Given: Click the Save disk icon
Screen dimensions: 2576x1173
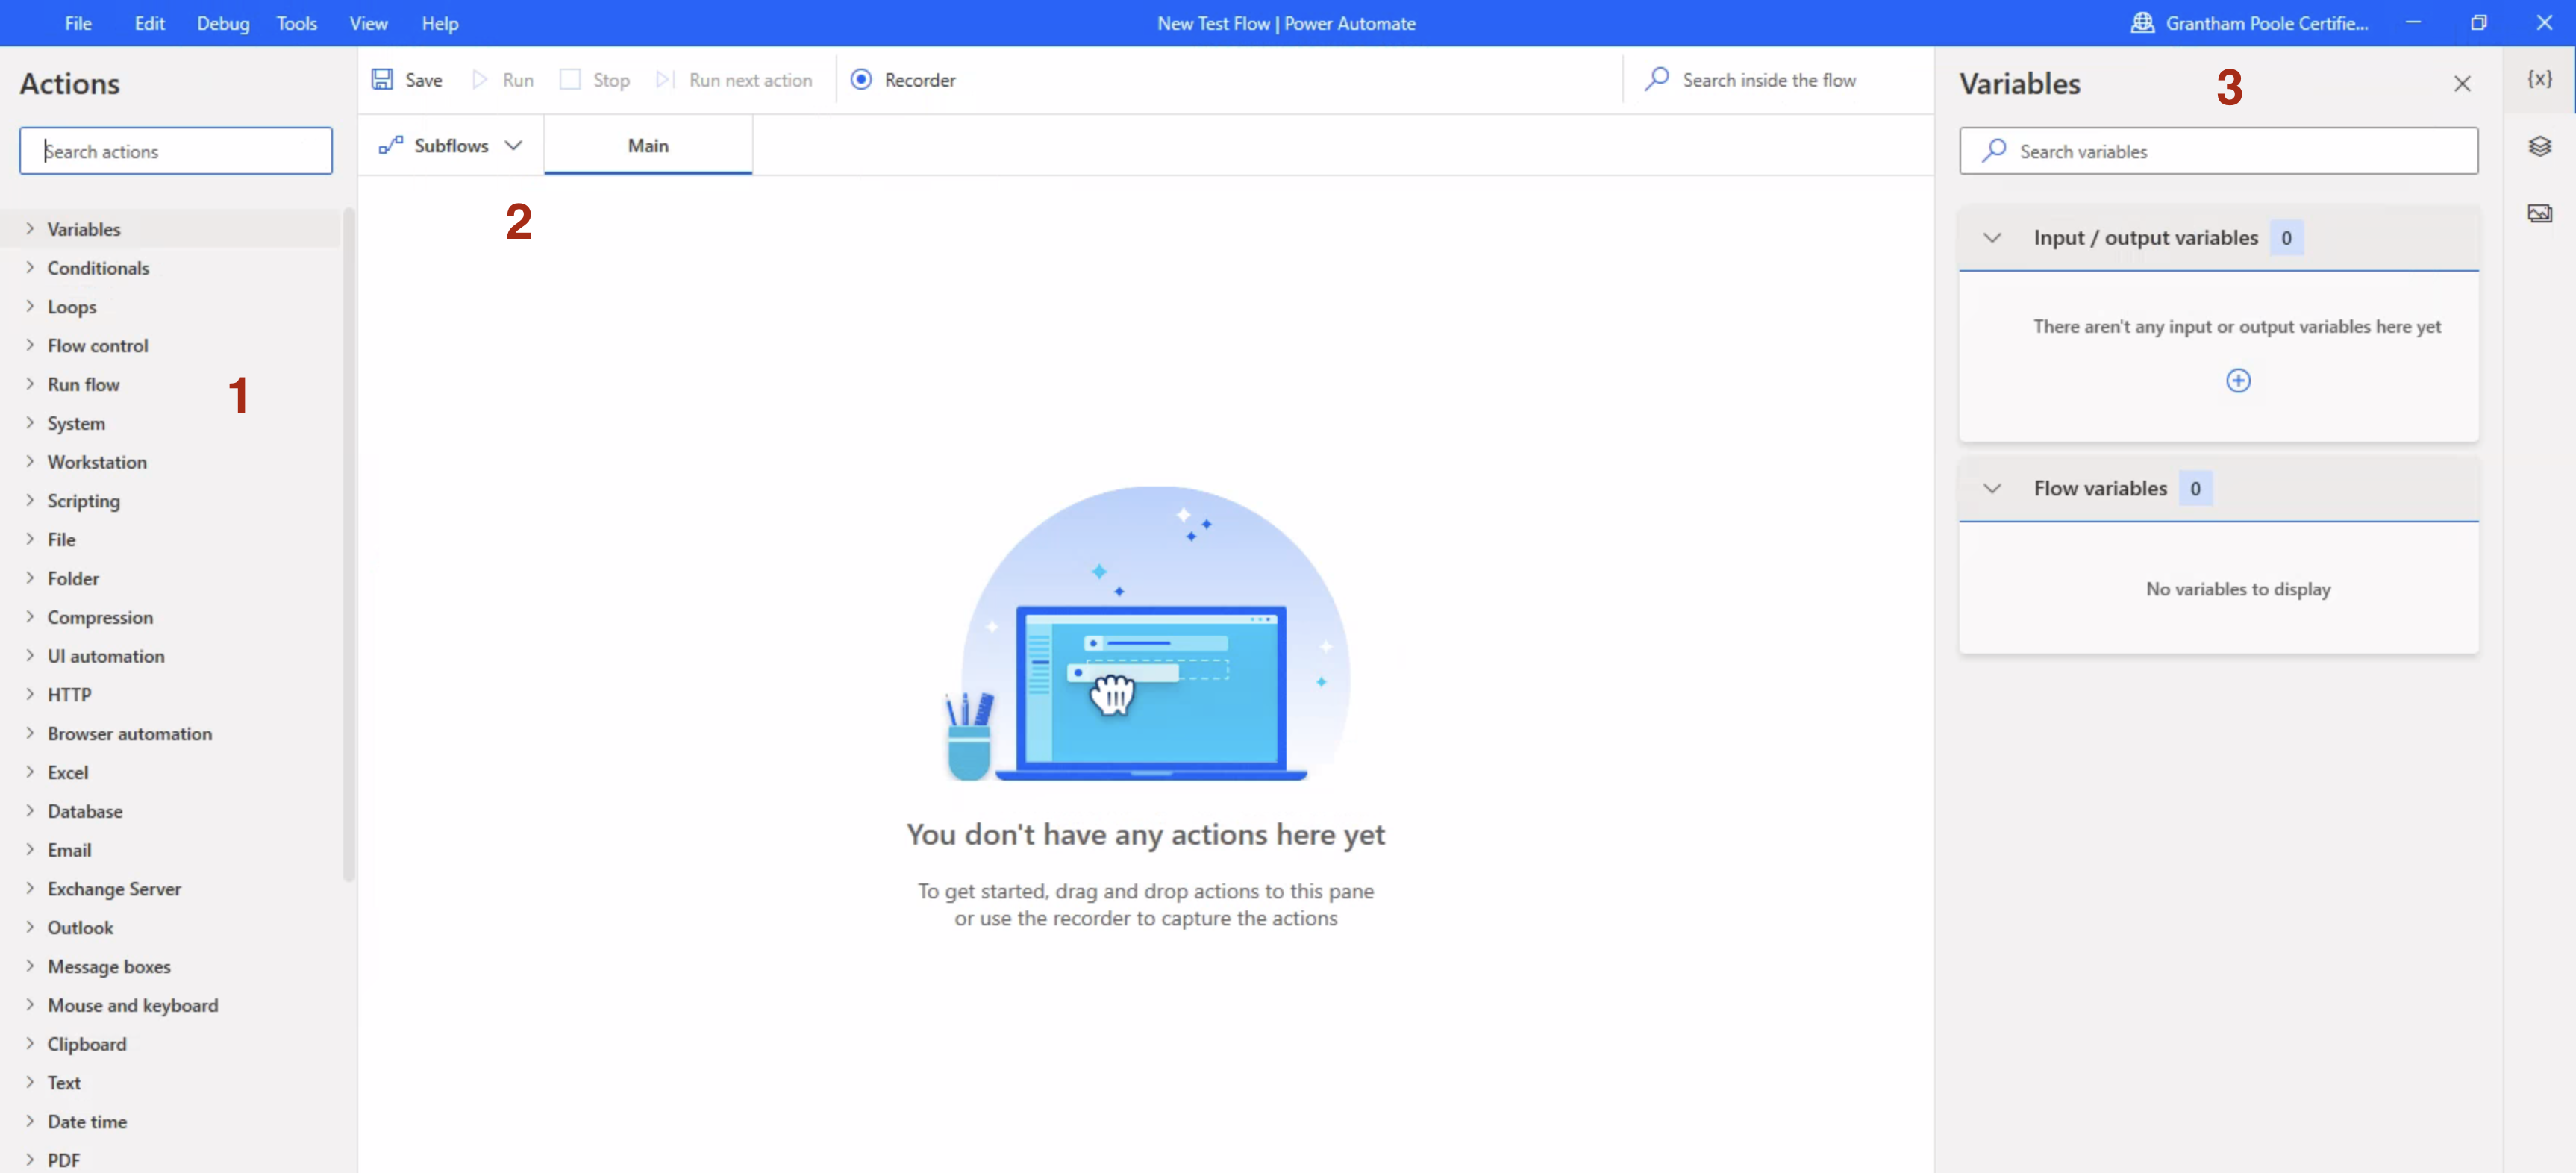Looking at the screenshot, I should tap(382, 79).
